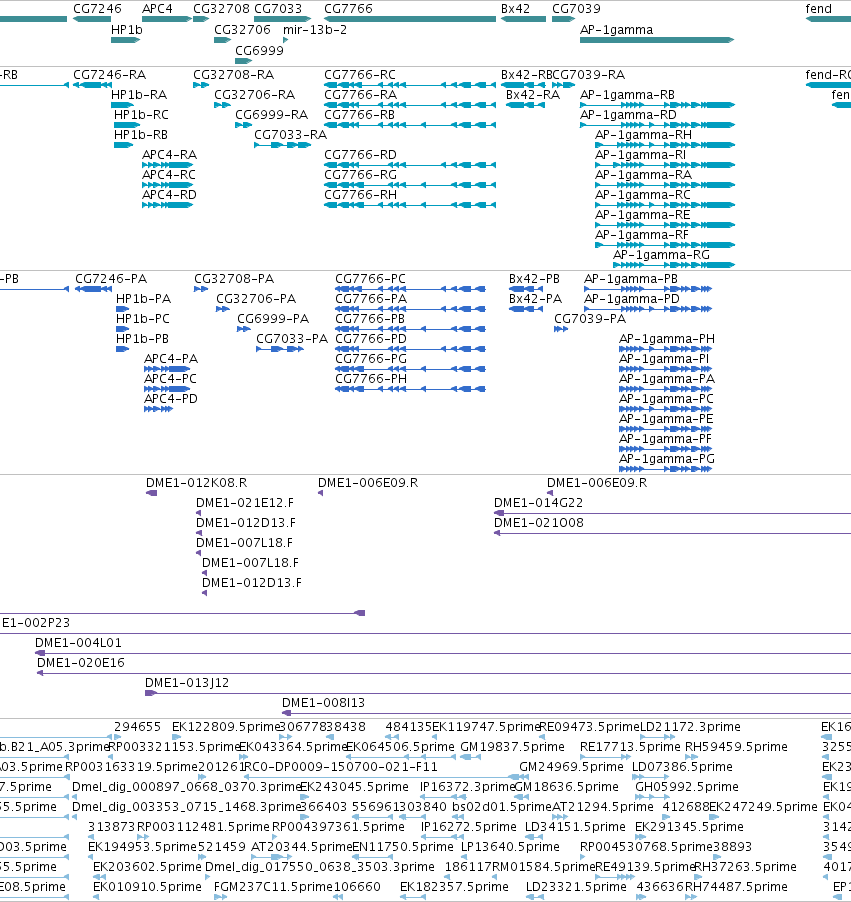This screenshot has height=902, width=851.
Task: Open BAC clone label DME1-008I13
Action: (x=323, y=702)
